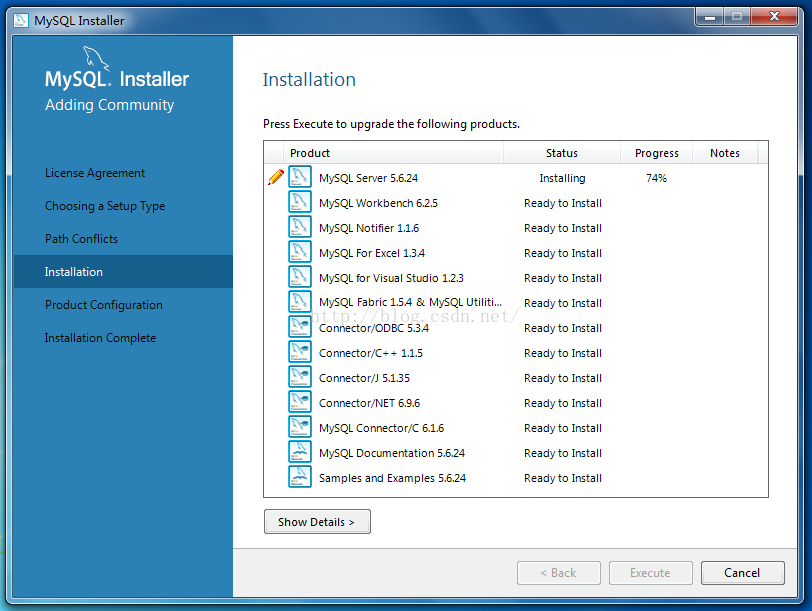Image resolution: width=812 pixels, height=611 pixels.
Task: Click the MySQL Documentation 5.6.24 icon
Action: [300, 453]
